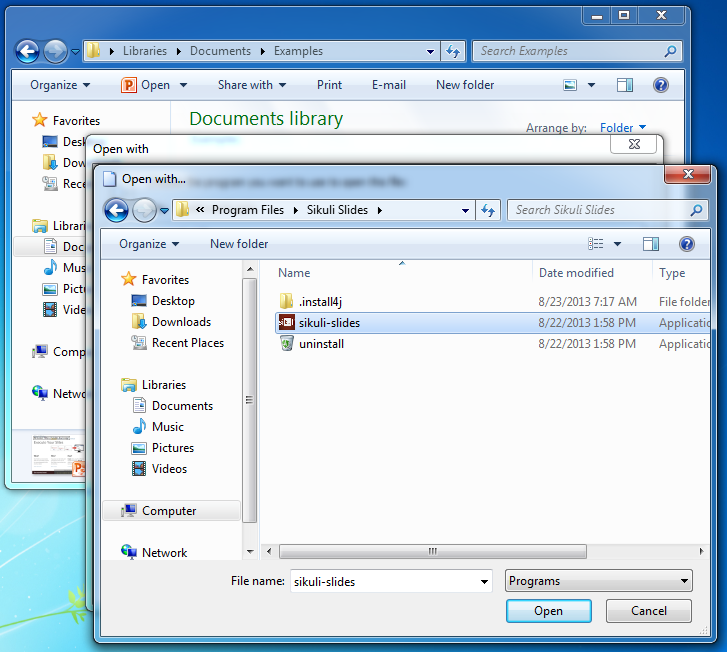The width and height of the screenshot is (727, 652).
Task: Expand the Explorer address bar dropdown arrow
Action: click(x=430, y=51)
